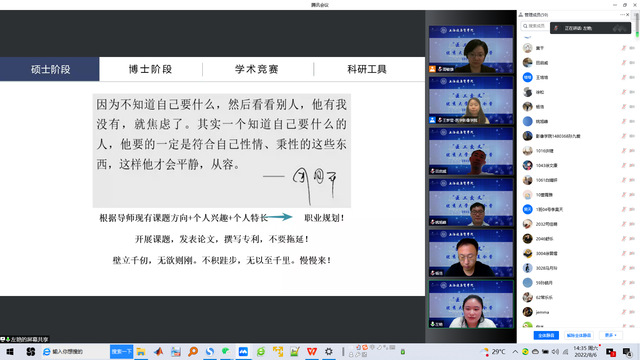Open the members panel three-dots menu
Viewport: 640px width, 360px height.
[x=622, y=15]
